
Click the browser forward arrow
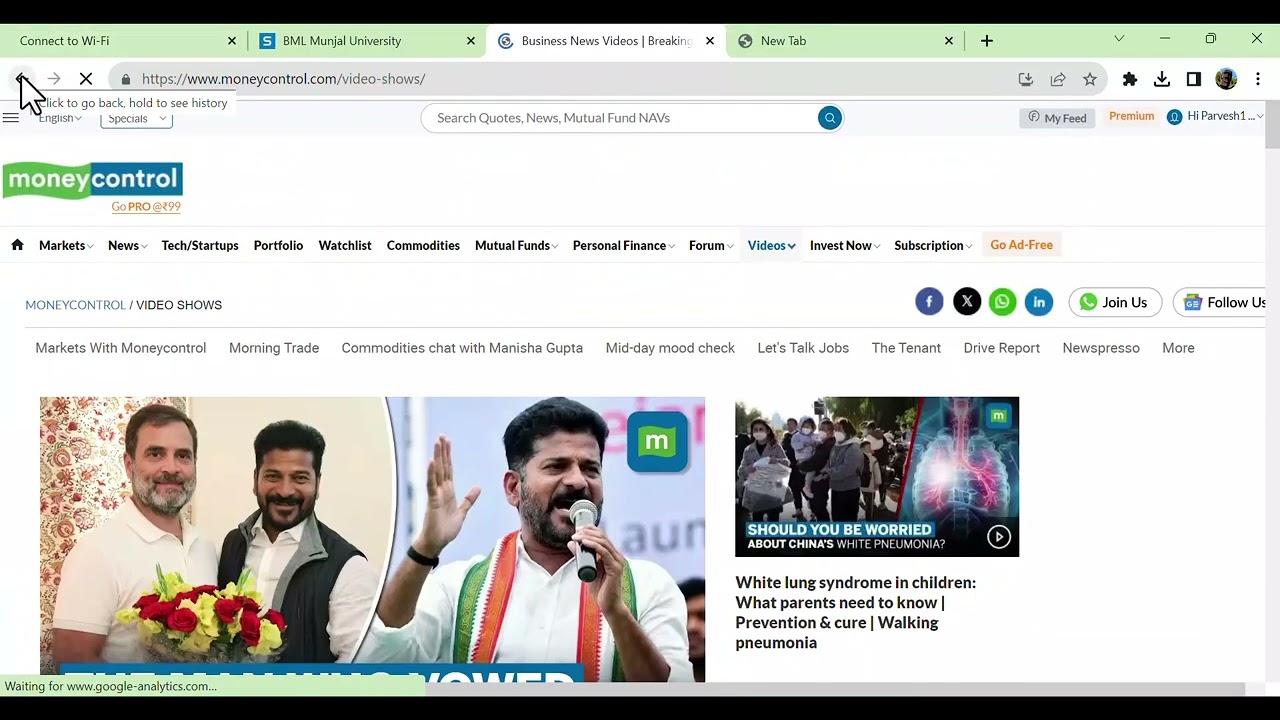point(54,79)
